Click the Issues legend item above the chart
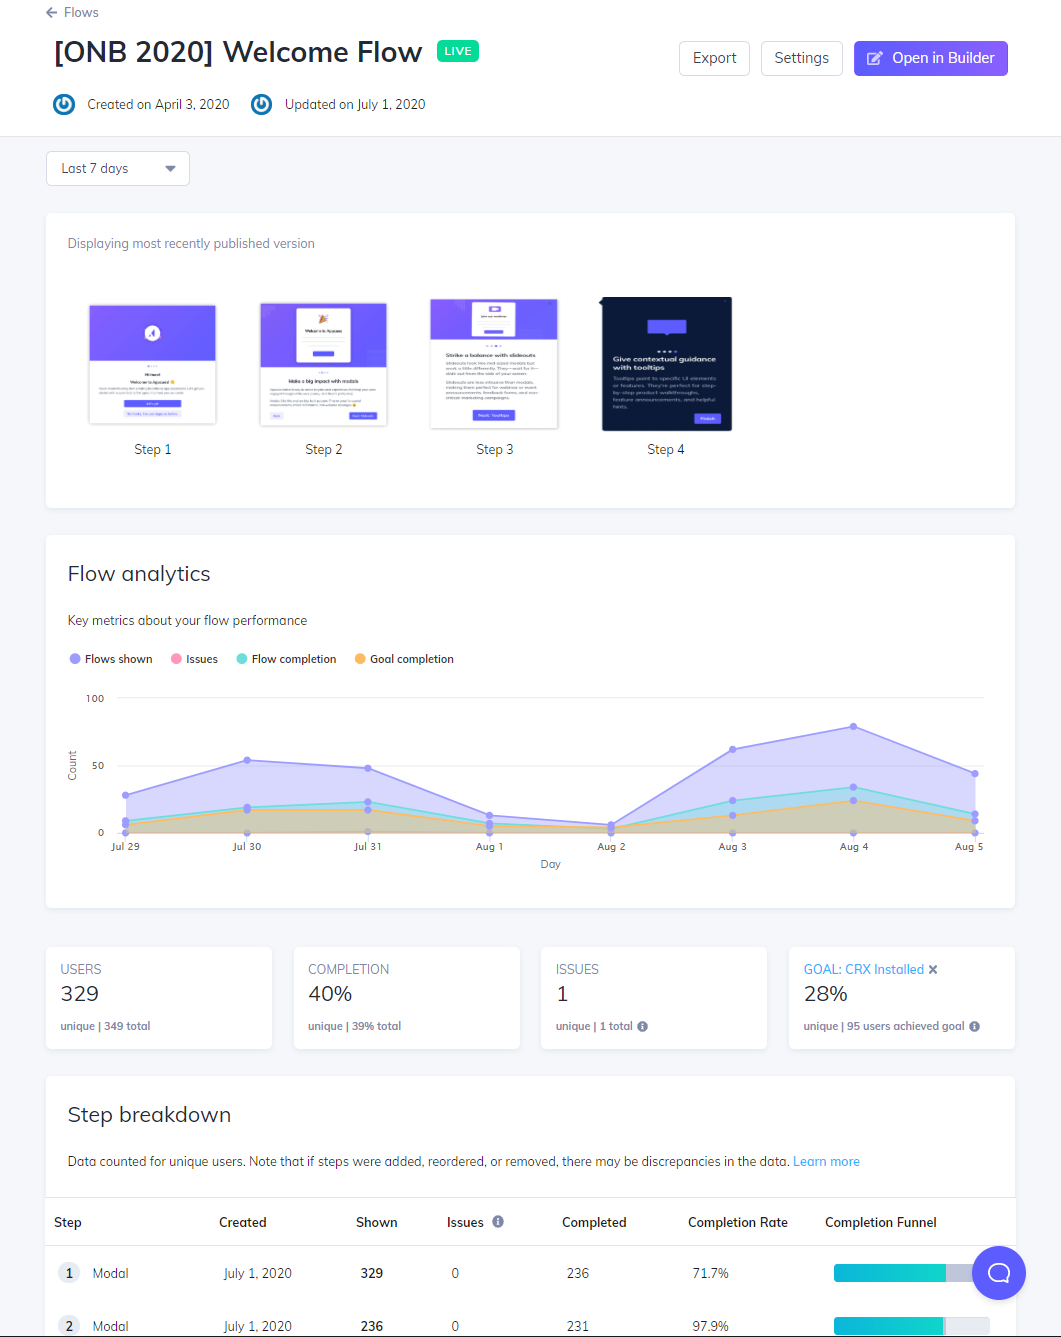Image resolution: width=1061 pixels, height=1337 pixels. coord(194,658)
